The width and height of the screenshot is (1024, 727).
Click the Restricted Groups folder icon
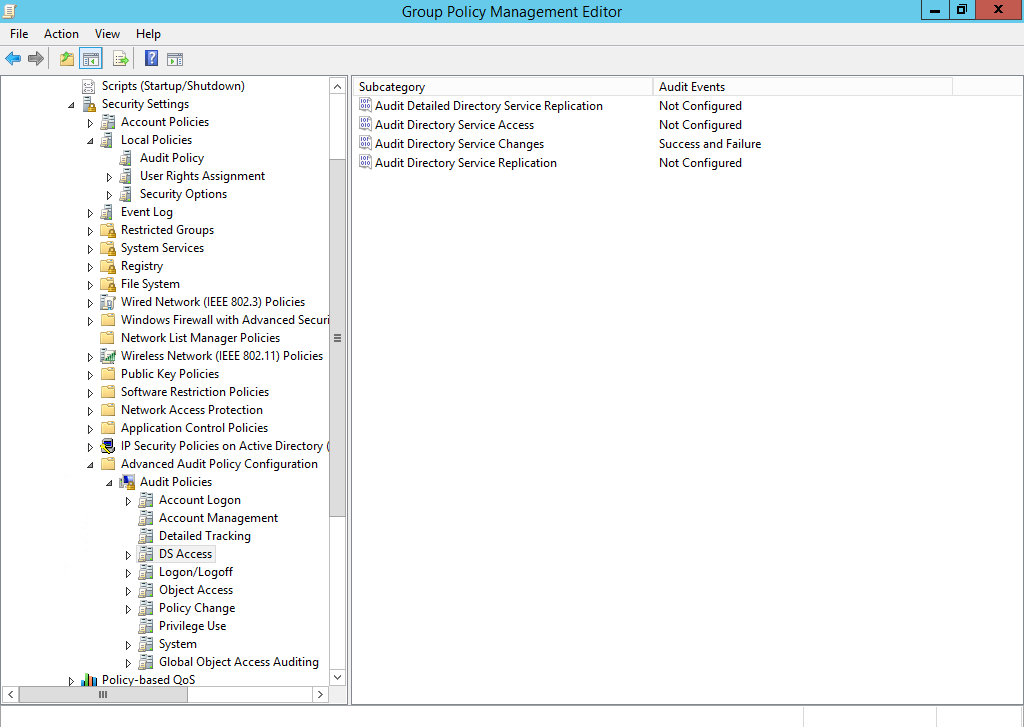(x=108, y=230)
